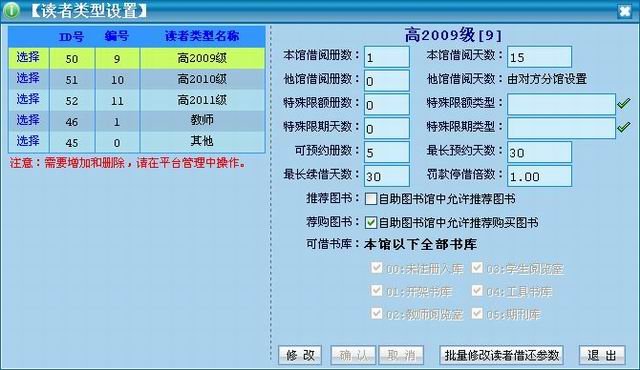Screen dimensions: 640x370
Task: Click the 特殊限额类型 input box
Action: 561,104
